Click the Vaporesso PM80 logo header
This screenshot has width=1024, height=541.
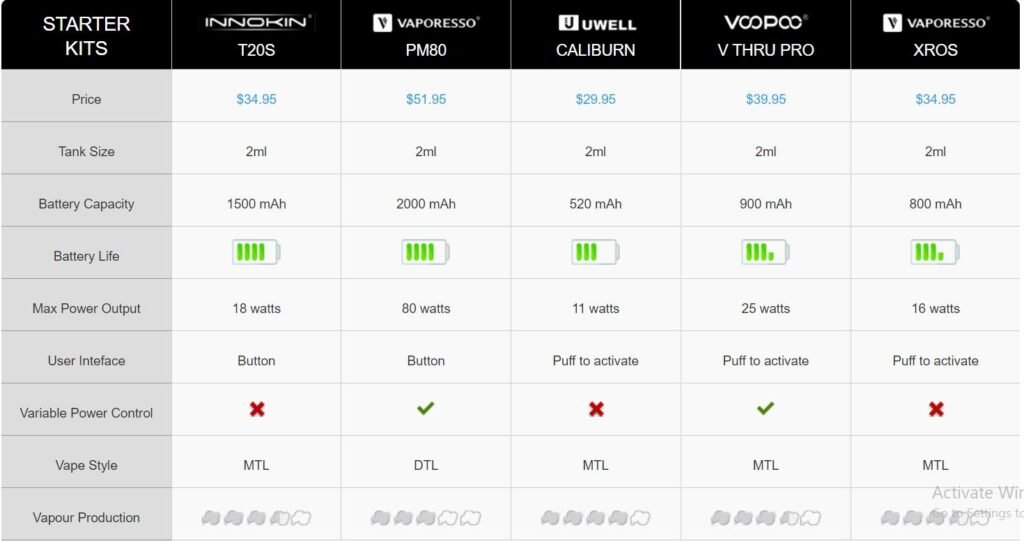pos(426,22)
